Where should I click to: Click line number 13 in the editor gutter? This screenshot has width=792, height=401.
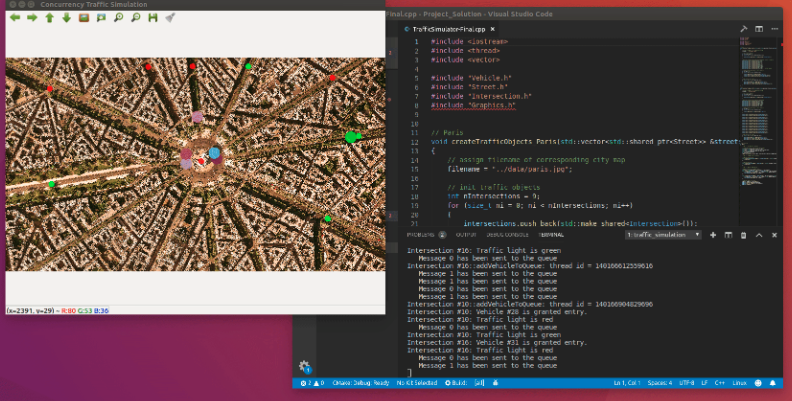(415, 151)
